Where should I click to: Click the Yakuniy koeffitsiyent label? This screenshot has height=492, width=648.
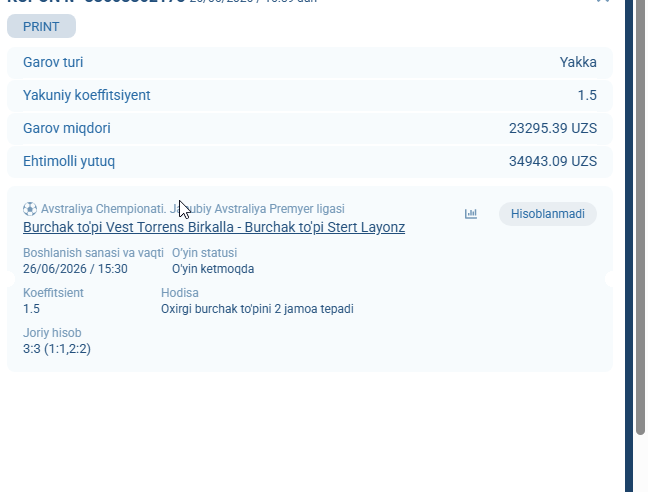coord(87,95)
